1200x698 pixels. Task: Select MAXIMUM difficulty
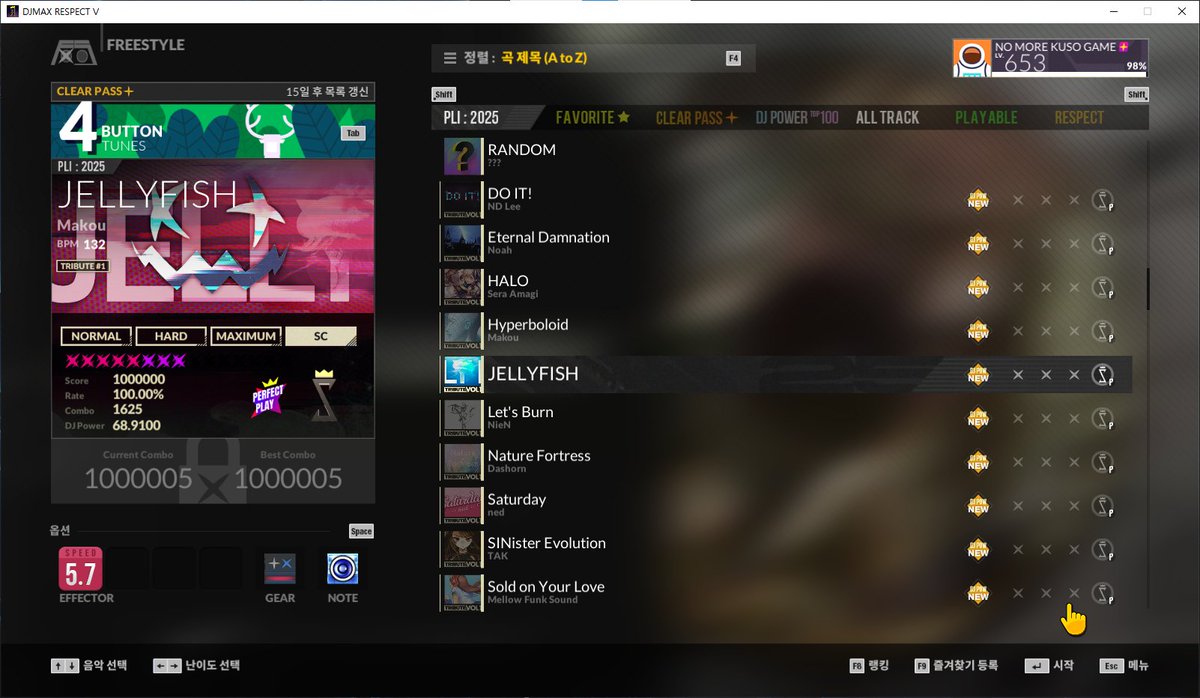pyautogui.click(x=245, y=336)
